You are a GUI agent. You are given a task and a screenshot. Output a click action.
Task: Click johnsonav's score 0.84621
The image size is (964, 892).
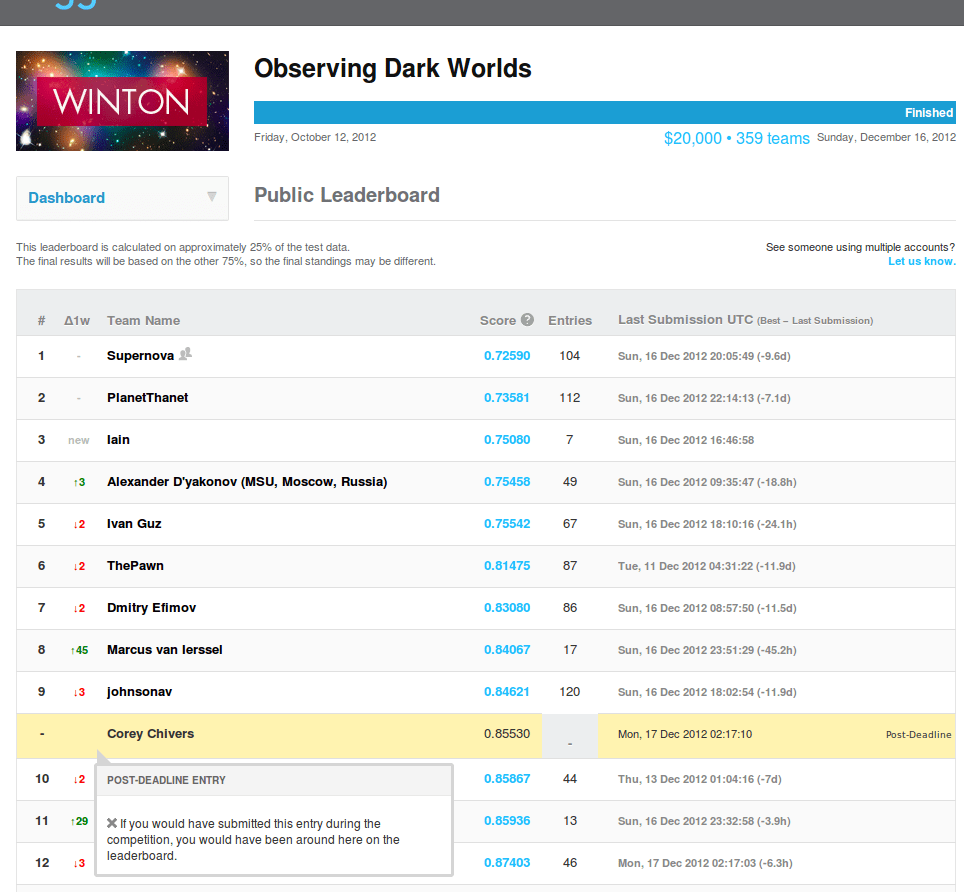pos(506,691)
